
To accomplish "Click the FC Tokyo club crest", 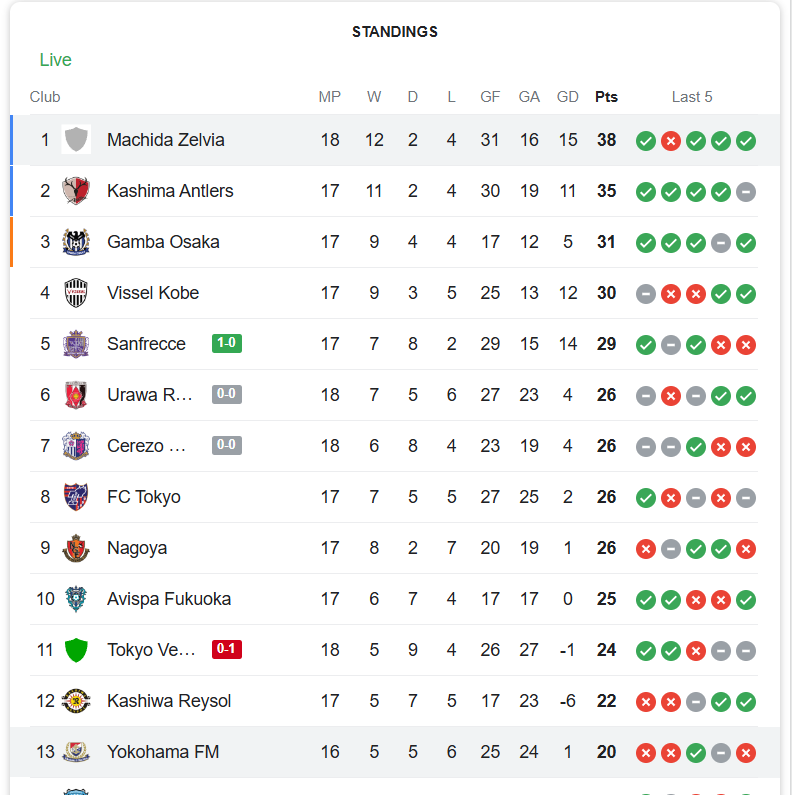I will pyautogui.click(x=76, y=497).
